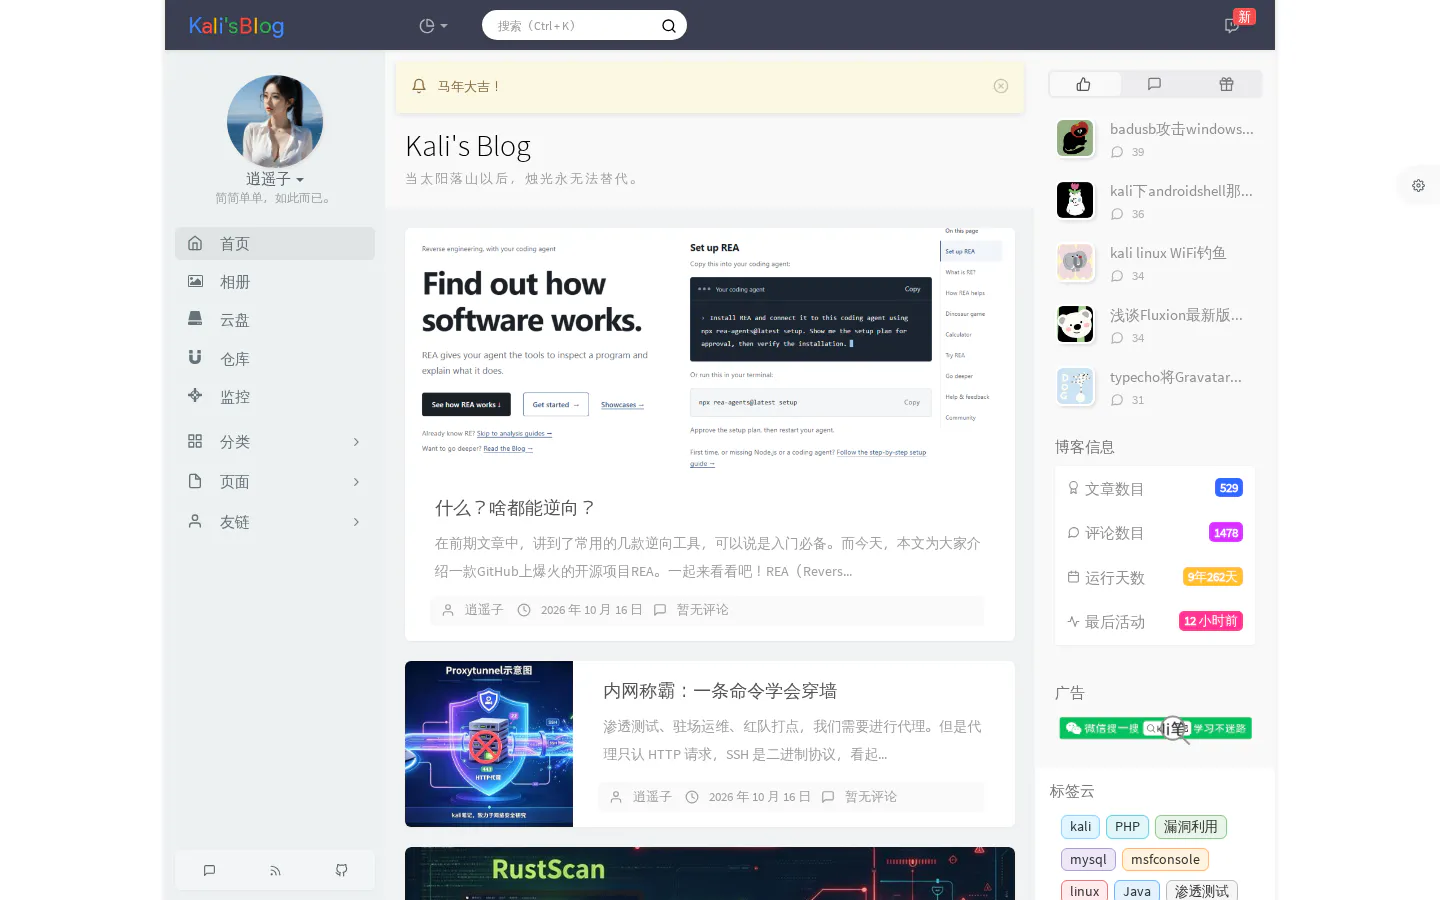Click the comment icon in sidebar footer

pyautogui.click(x=209, y=870)
